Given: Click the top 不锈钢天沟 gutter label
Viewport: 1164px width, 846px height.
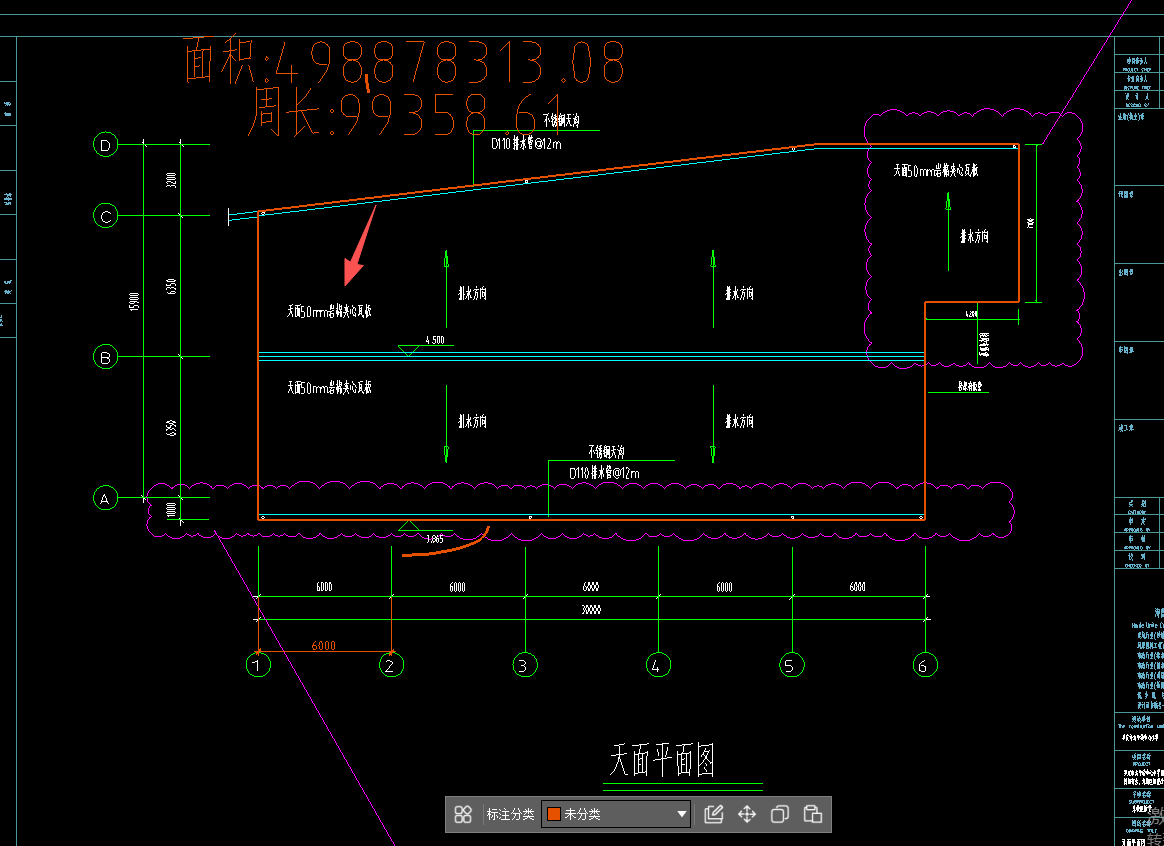Looking at the screenshot, I should click(561, 120).
